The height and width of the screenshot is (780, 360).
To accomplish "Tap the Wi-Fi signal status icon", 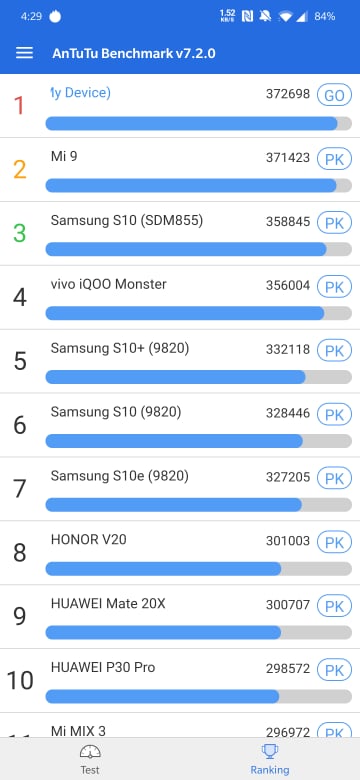I will [x=285, y=16].
